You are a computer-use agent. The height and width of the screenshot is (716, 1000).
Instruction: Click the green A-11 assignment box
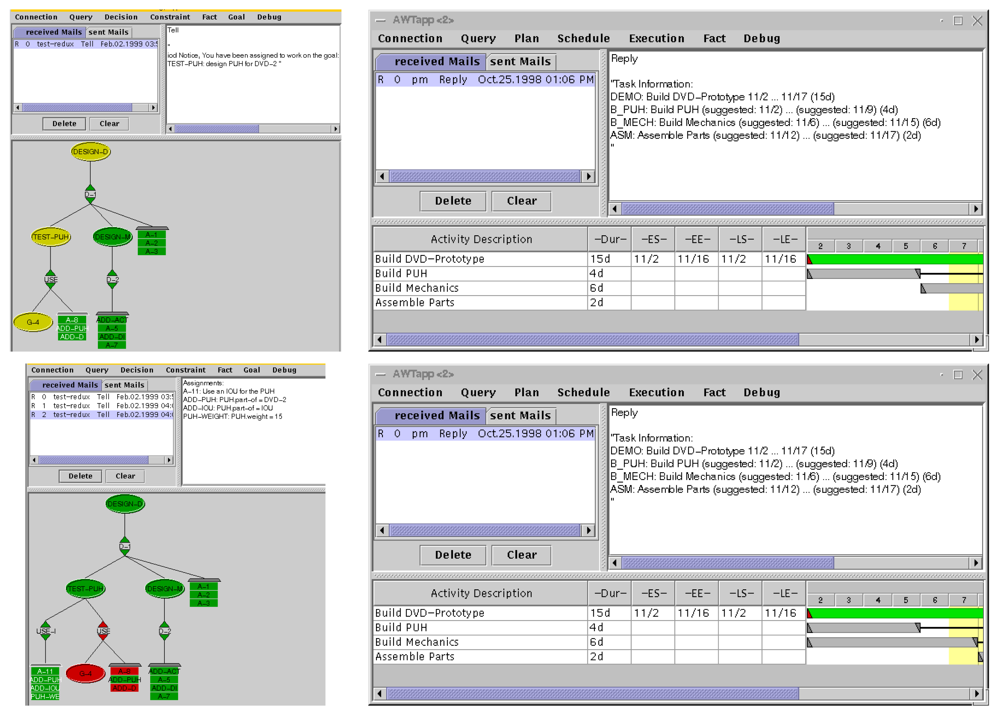click(45, 672)
